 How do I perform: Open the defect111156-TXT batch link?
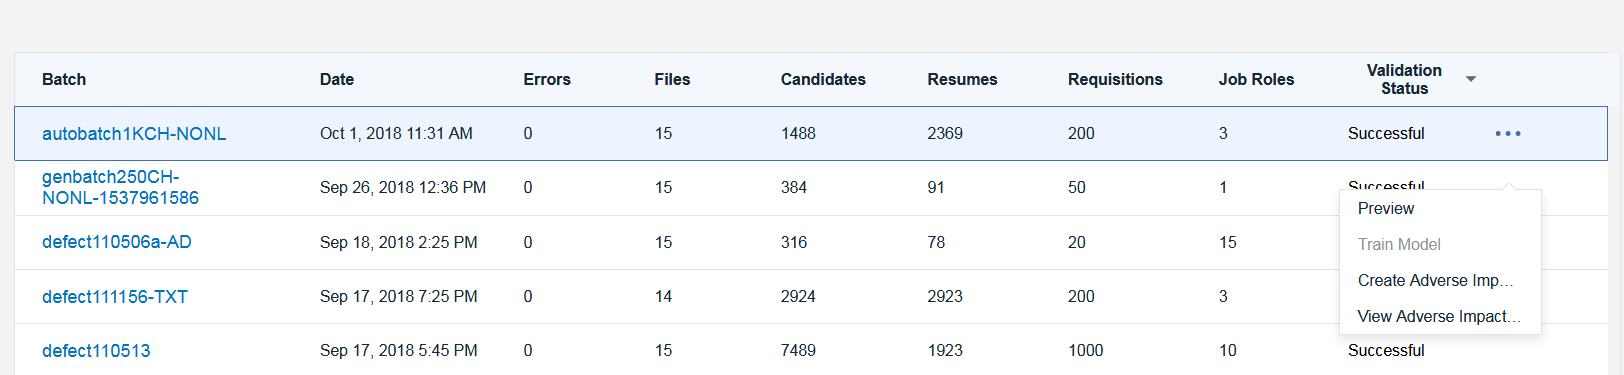115,297
